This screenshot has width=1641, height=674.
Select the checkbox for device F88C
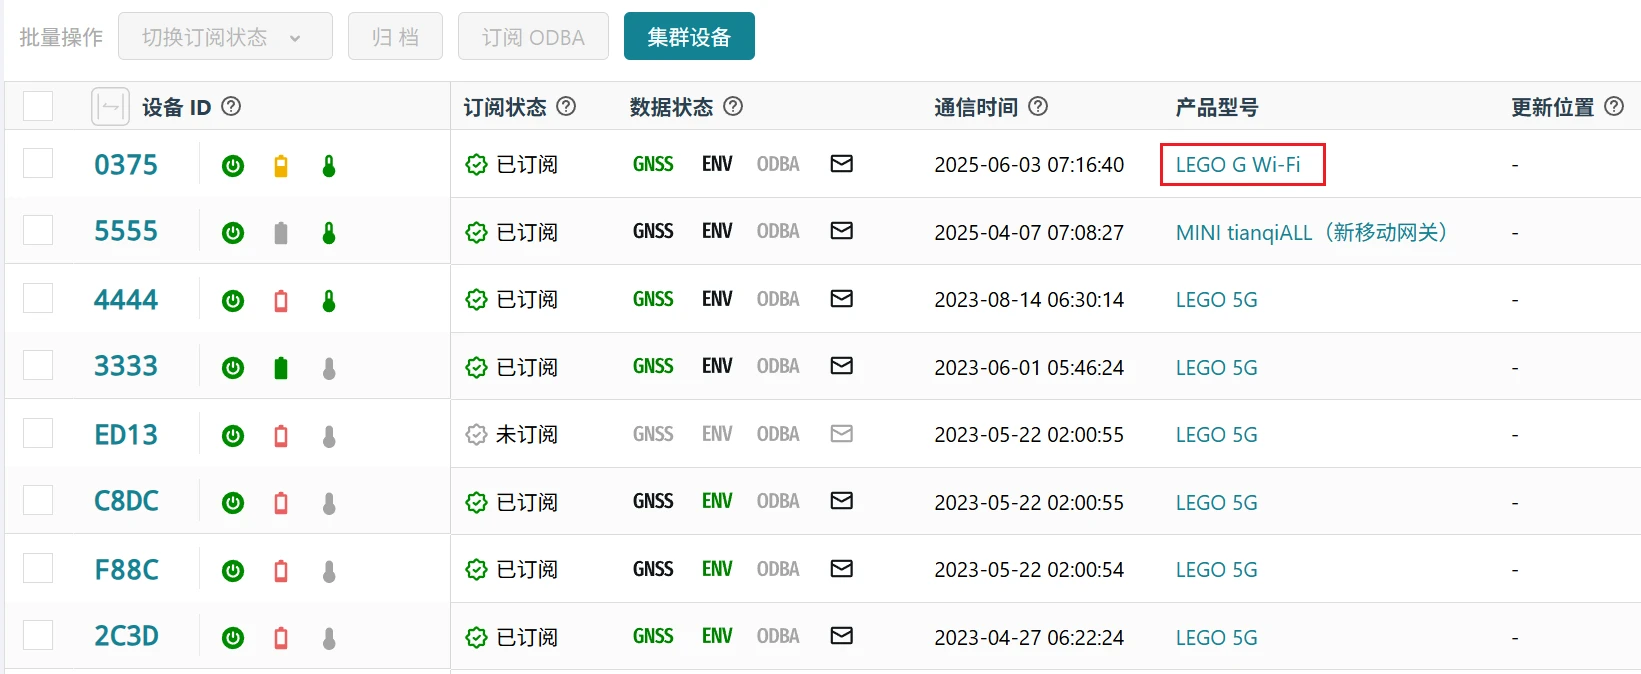point(38,569)
